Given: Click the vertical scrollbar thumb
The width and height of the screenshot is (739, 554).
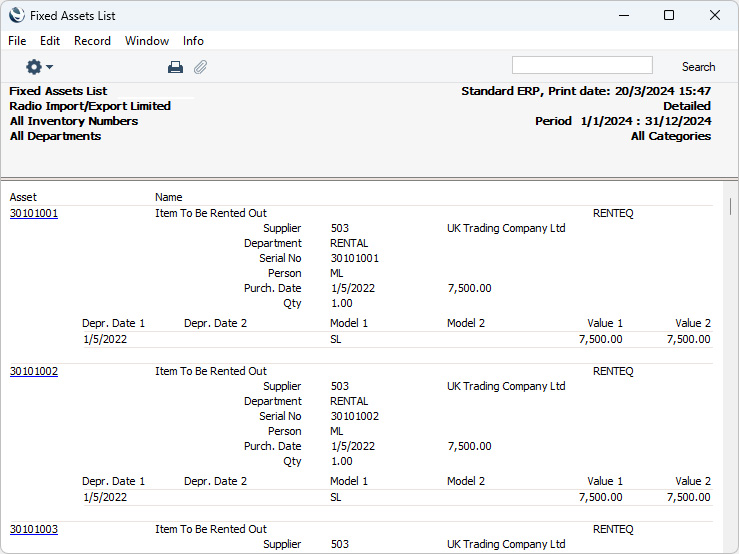Looking at the screenshot, I should [x=731, y=206].
